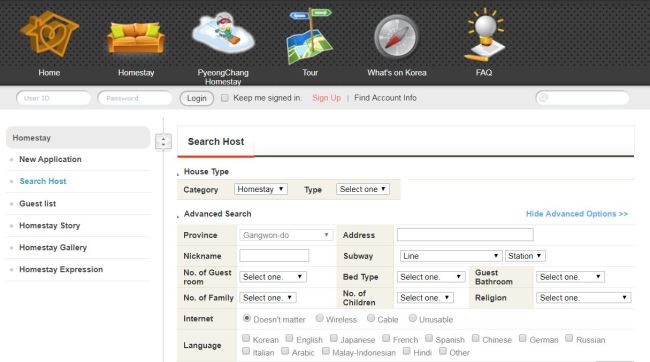Check the Other language box
The width and height of the screenshot is (650, 362).
pyautogui.click(x=443, y=351)
